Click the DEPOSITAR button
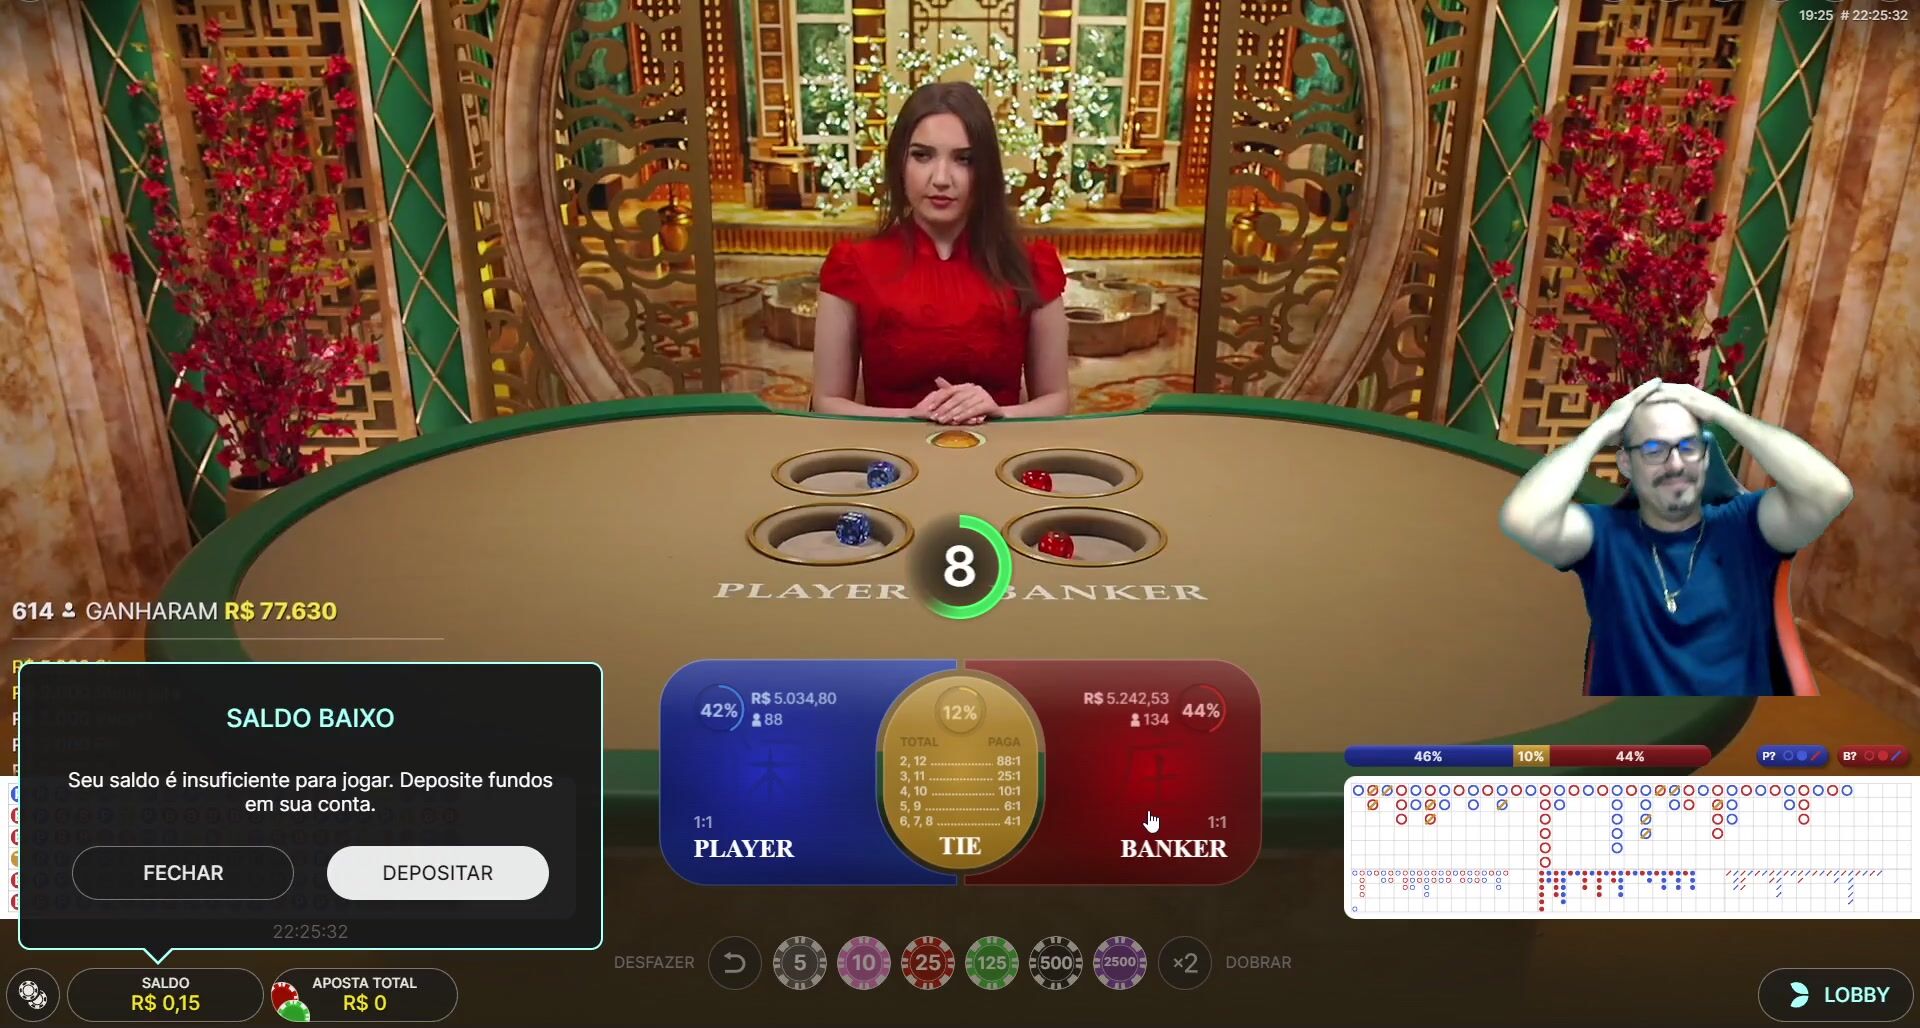 pyautogui.click(x=438, y=873)
